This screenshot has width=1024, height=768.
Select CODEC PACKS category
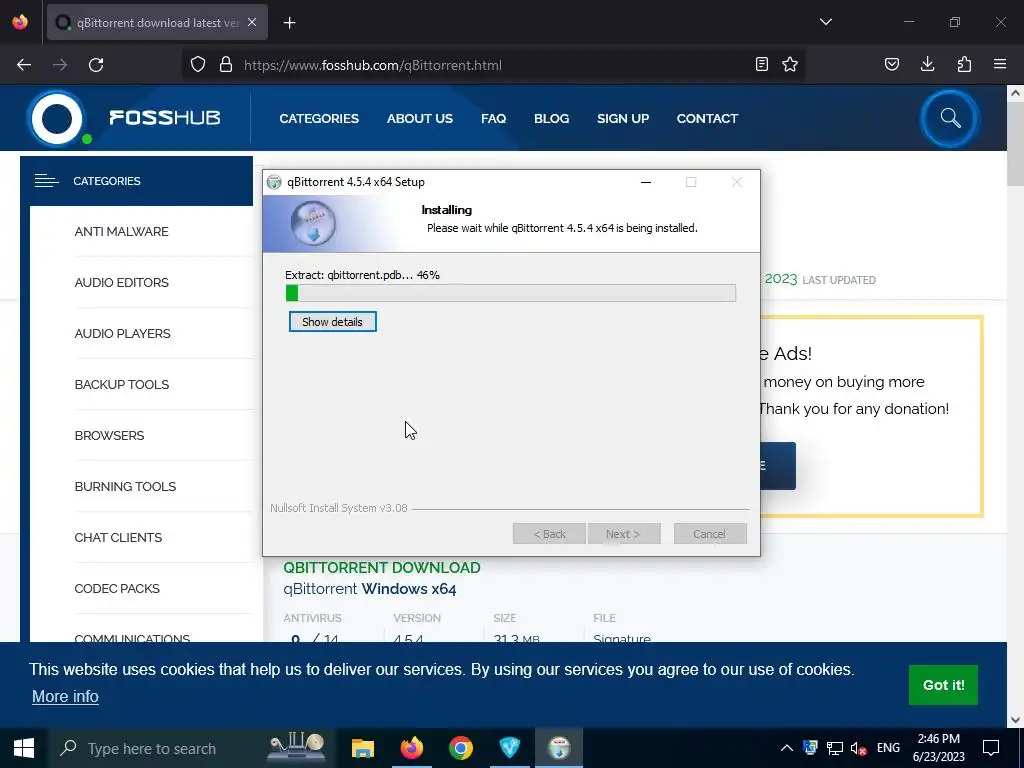(117, 588)
